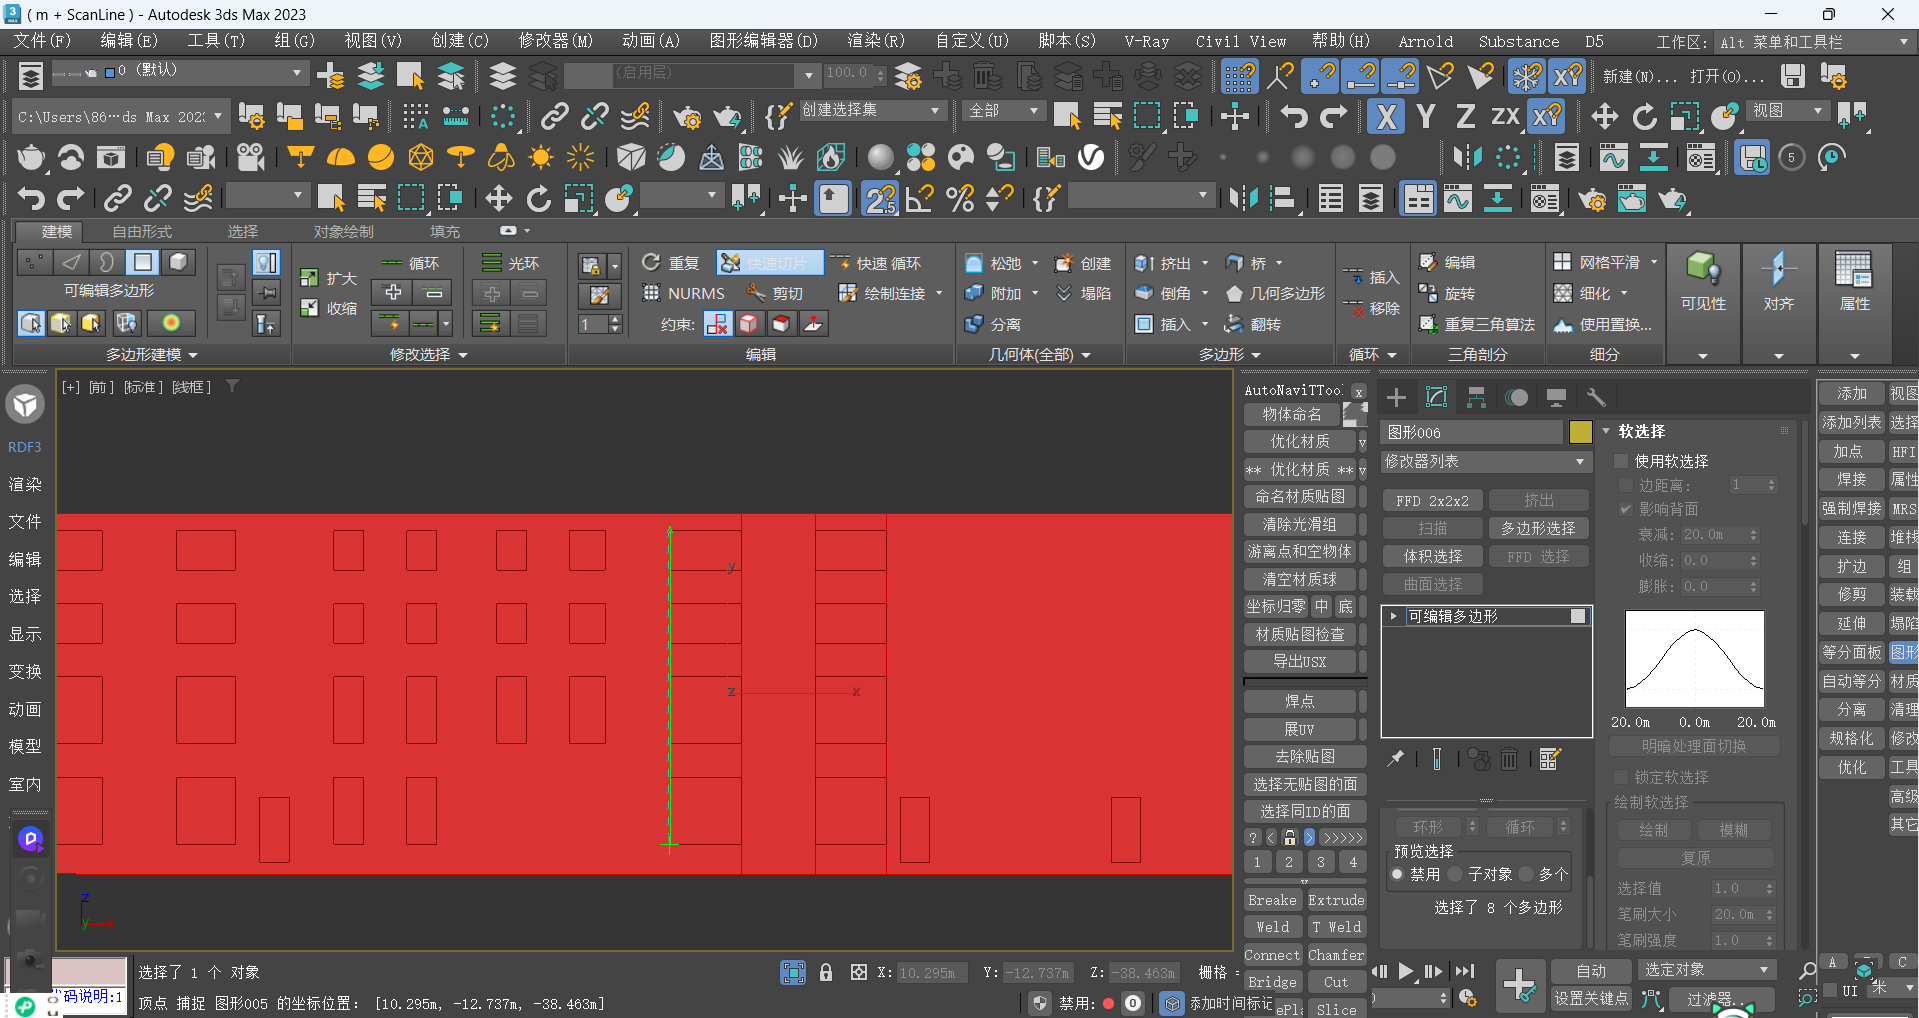This screenshot has width=1919, height=1018.
Task: Open the 修改器列表 dropdown
Action: pos(1485,462)
